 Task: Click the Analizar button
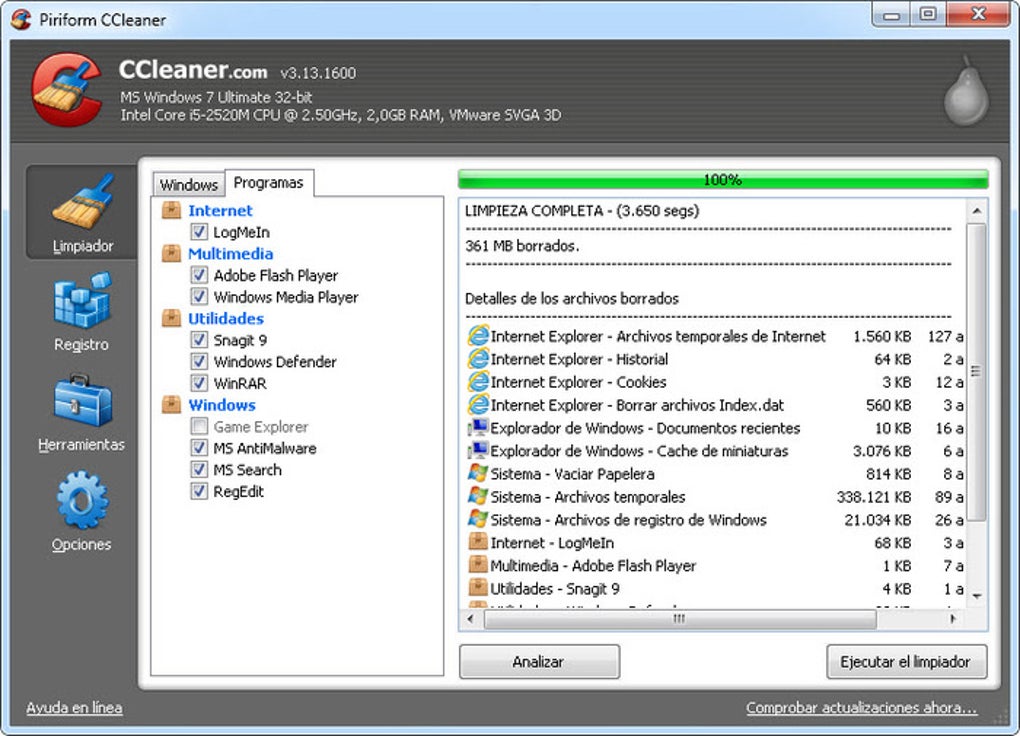click(539, 662)
